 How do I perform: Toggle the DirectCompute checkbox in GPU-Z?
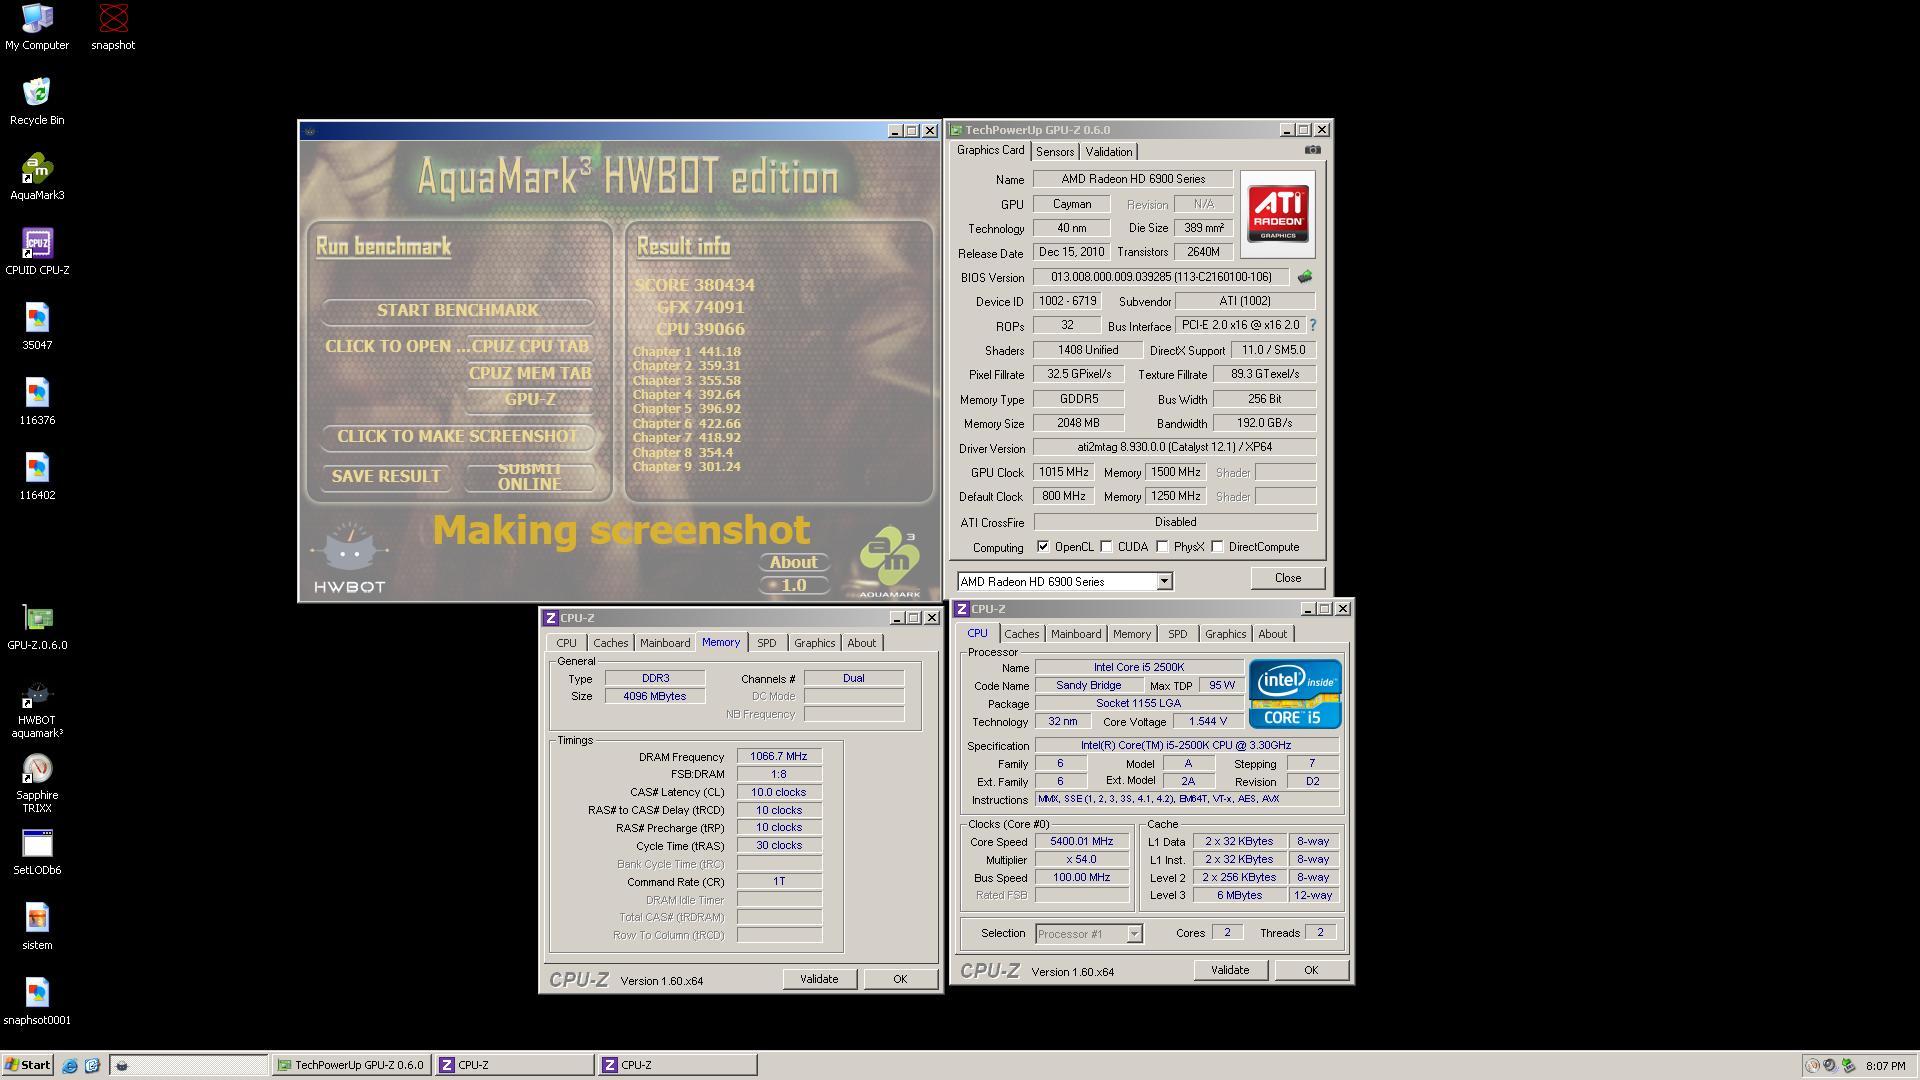click(1217, 547)
